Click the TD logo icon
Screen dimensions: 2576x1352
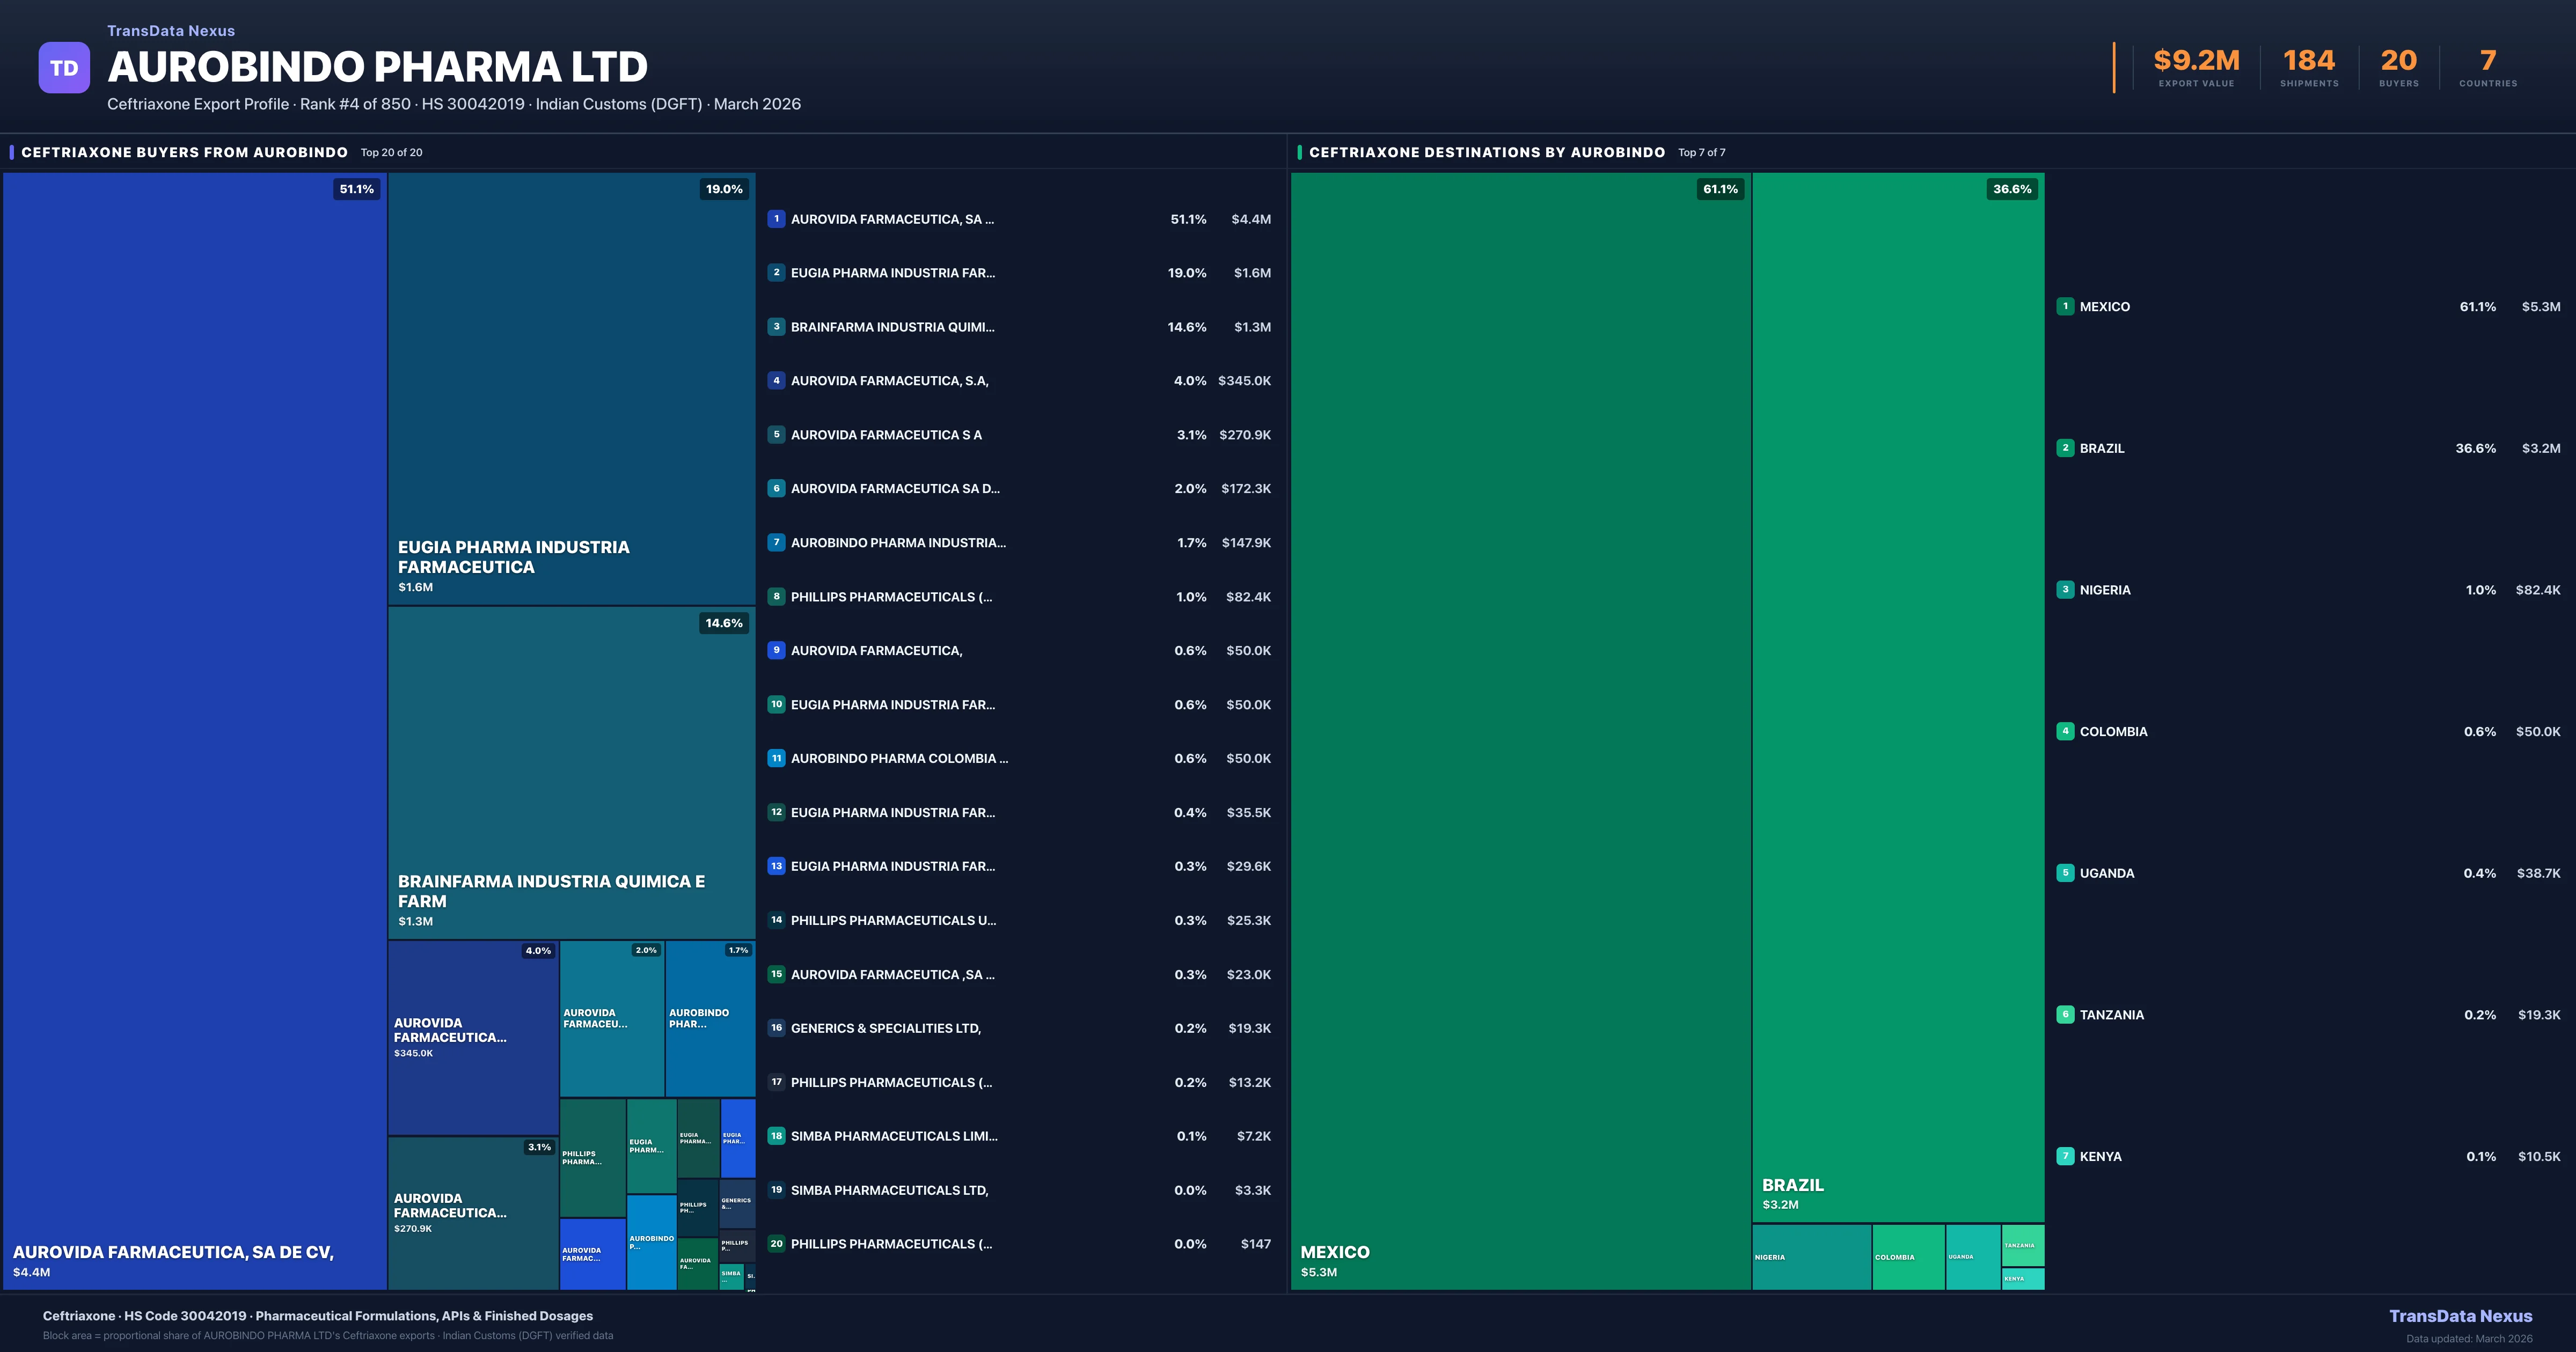tap(64, 66)
